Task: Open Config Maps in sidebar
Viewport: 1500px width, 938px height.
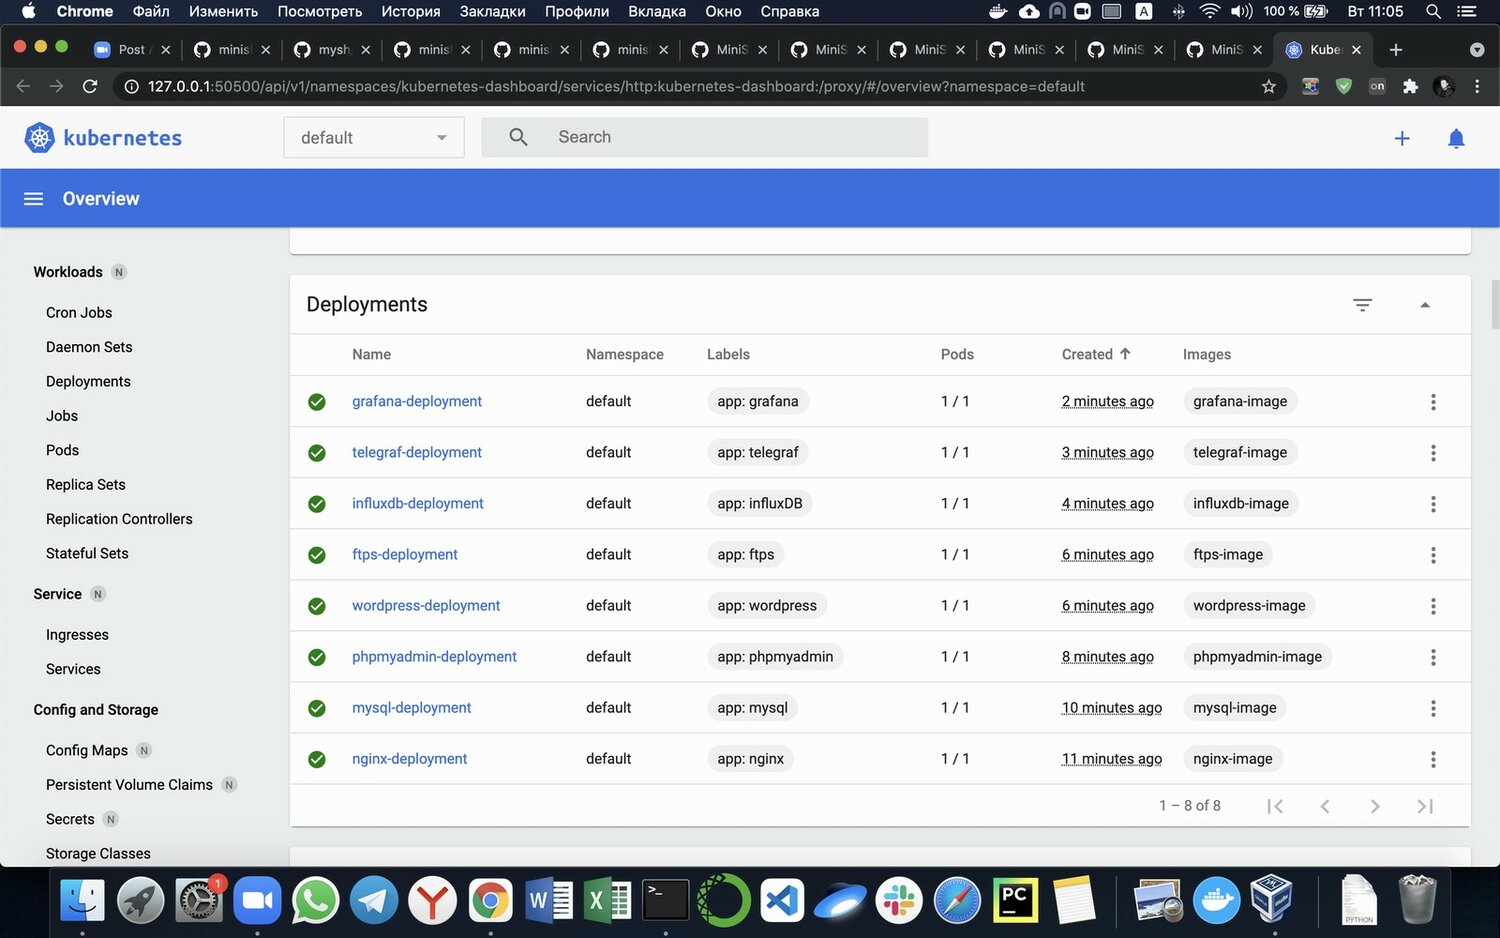Action: click(x=87, y=750)
